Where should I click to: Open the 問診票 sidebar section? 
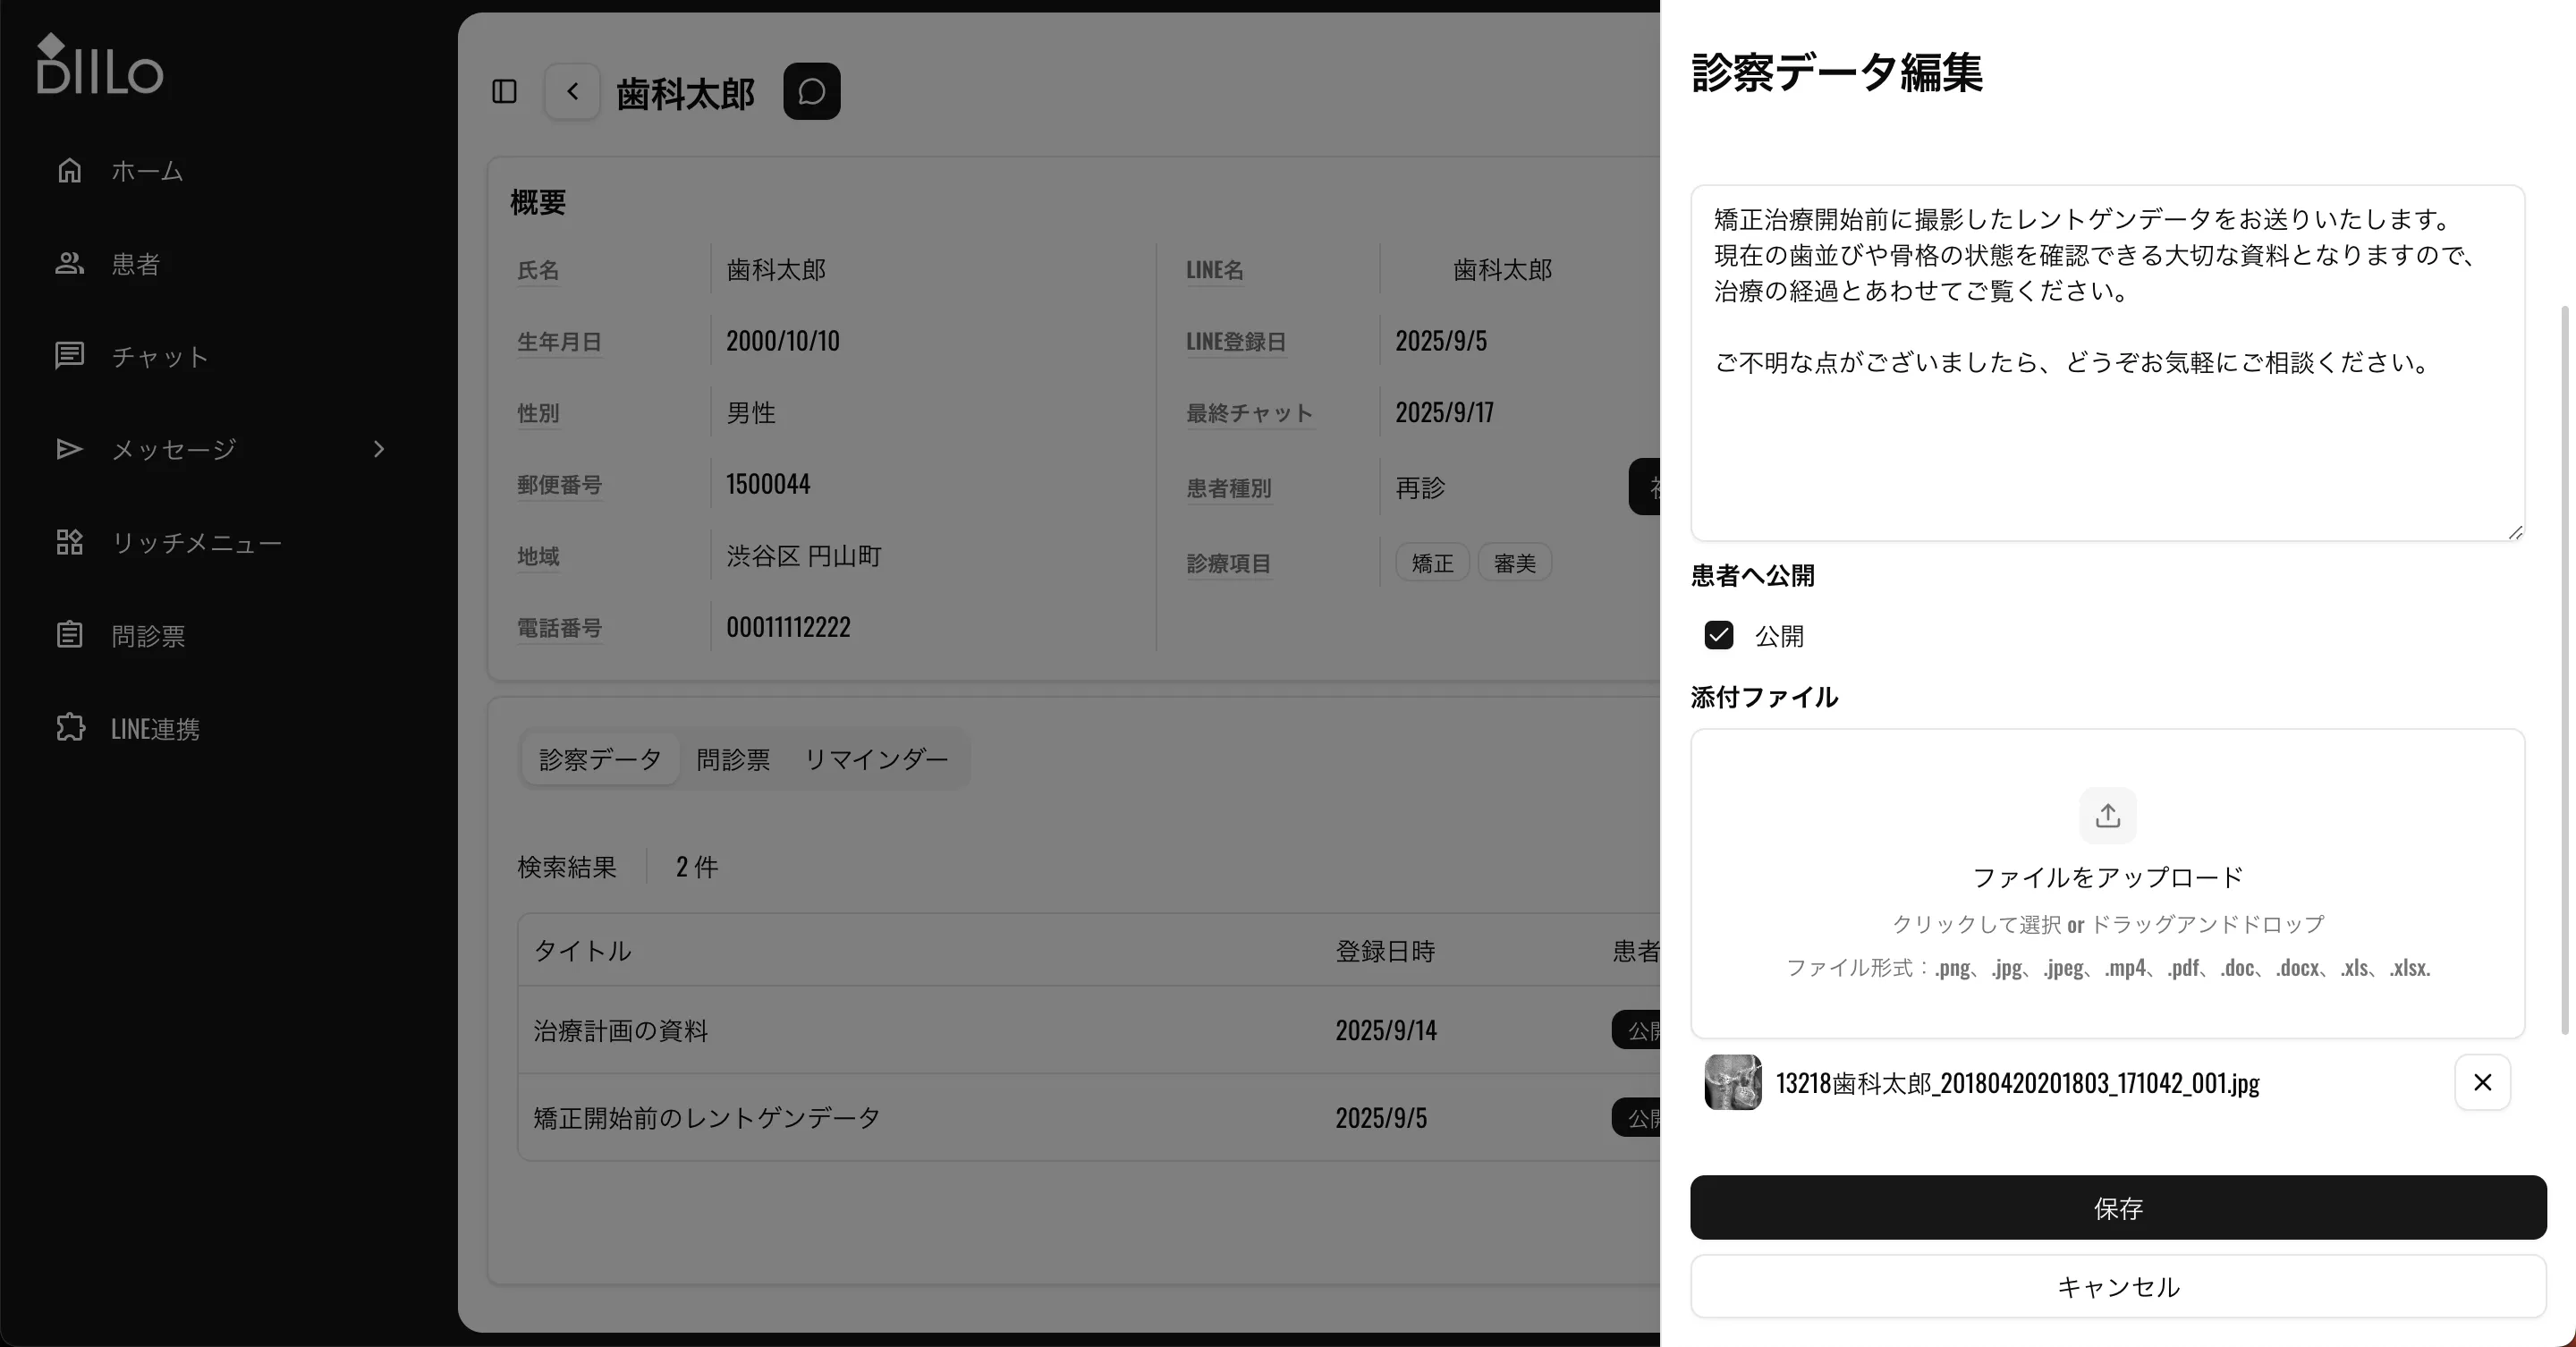coord(148,635)
